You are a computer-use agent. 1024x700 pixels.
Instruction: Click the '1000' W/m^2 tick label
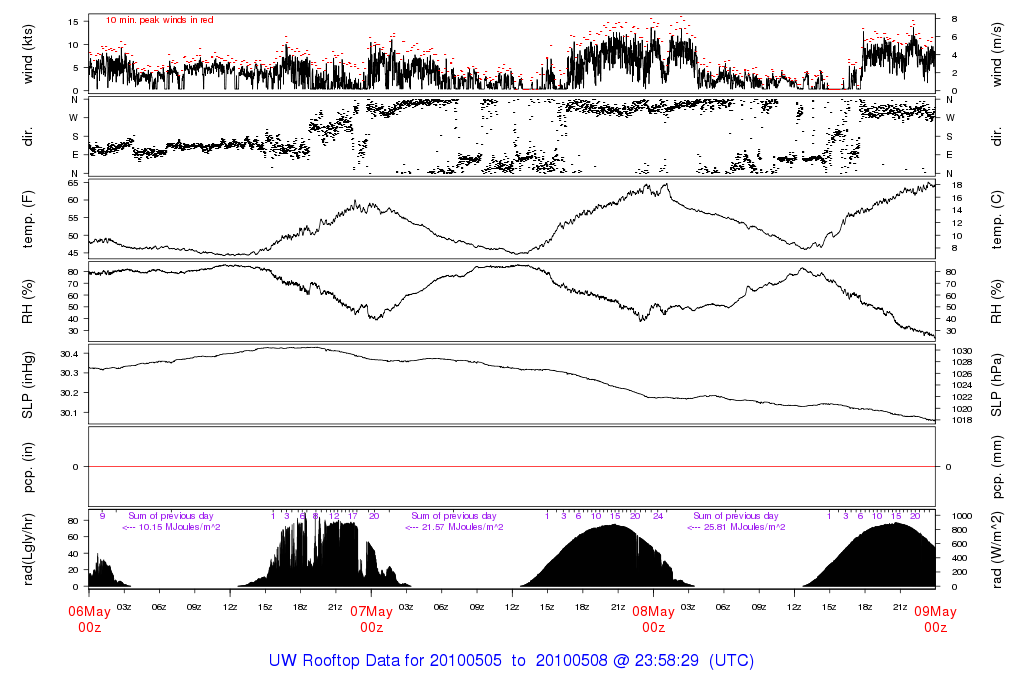(962, 516)
